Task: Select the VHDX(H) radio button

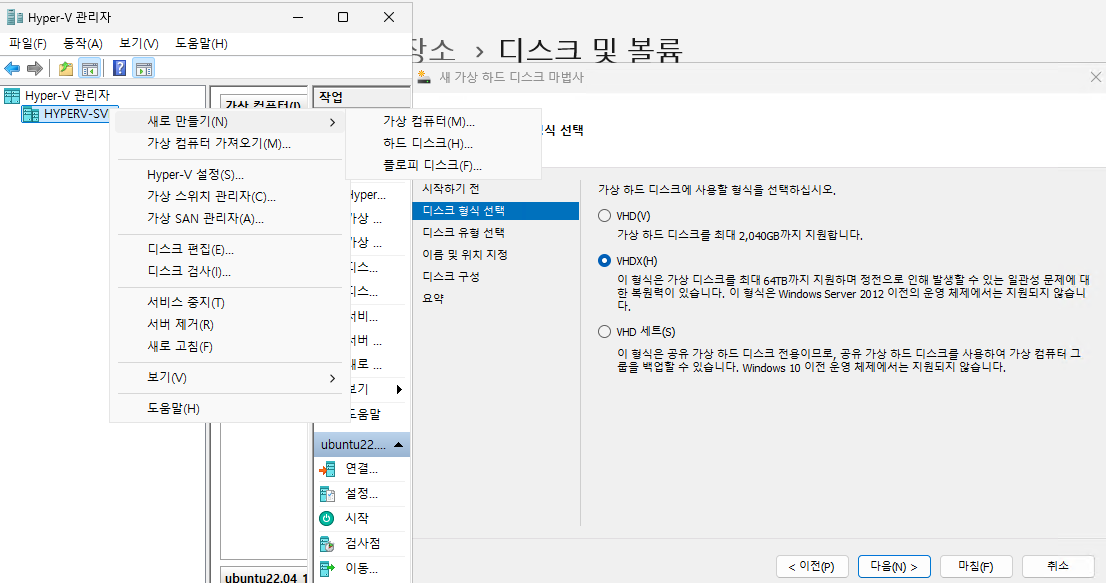Action: (x=604, y=261)
